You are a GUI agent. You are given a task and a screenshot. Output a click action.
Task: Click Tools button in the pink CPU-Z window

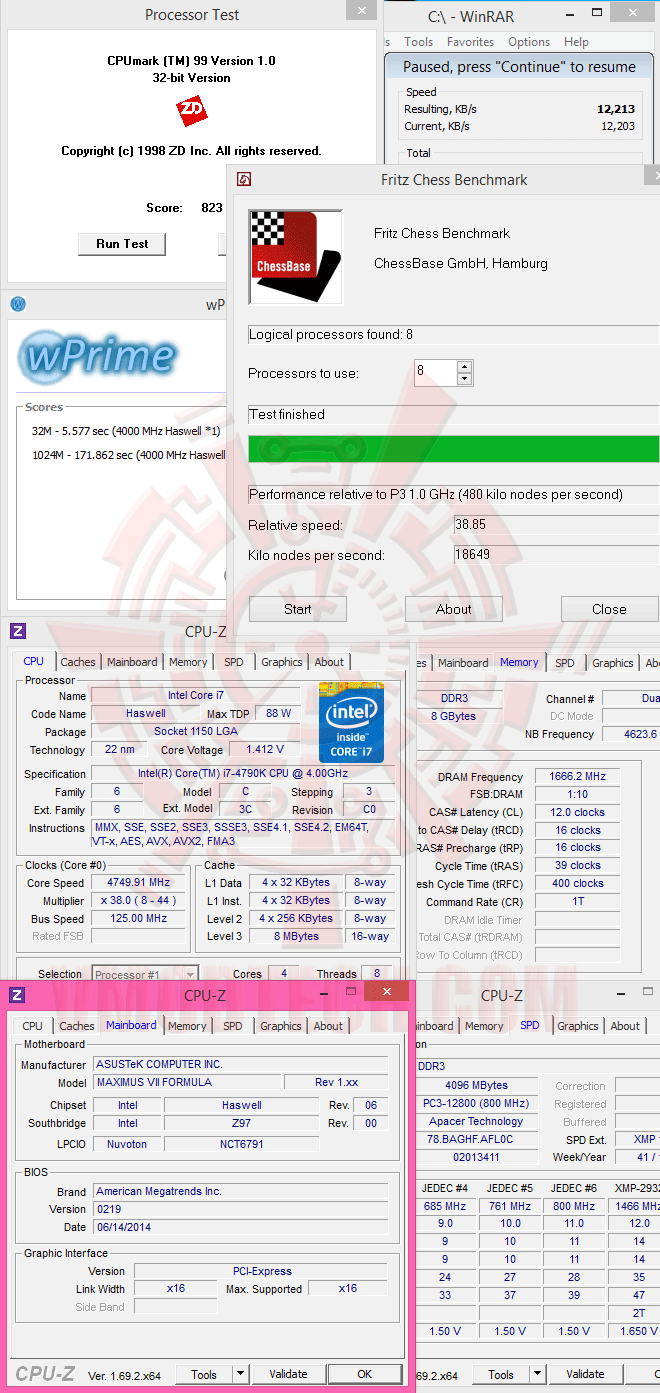click(205, 1374)
